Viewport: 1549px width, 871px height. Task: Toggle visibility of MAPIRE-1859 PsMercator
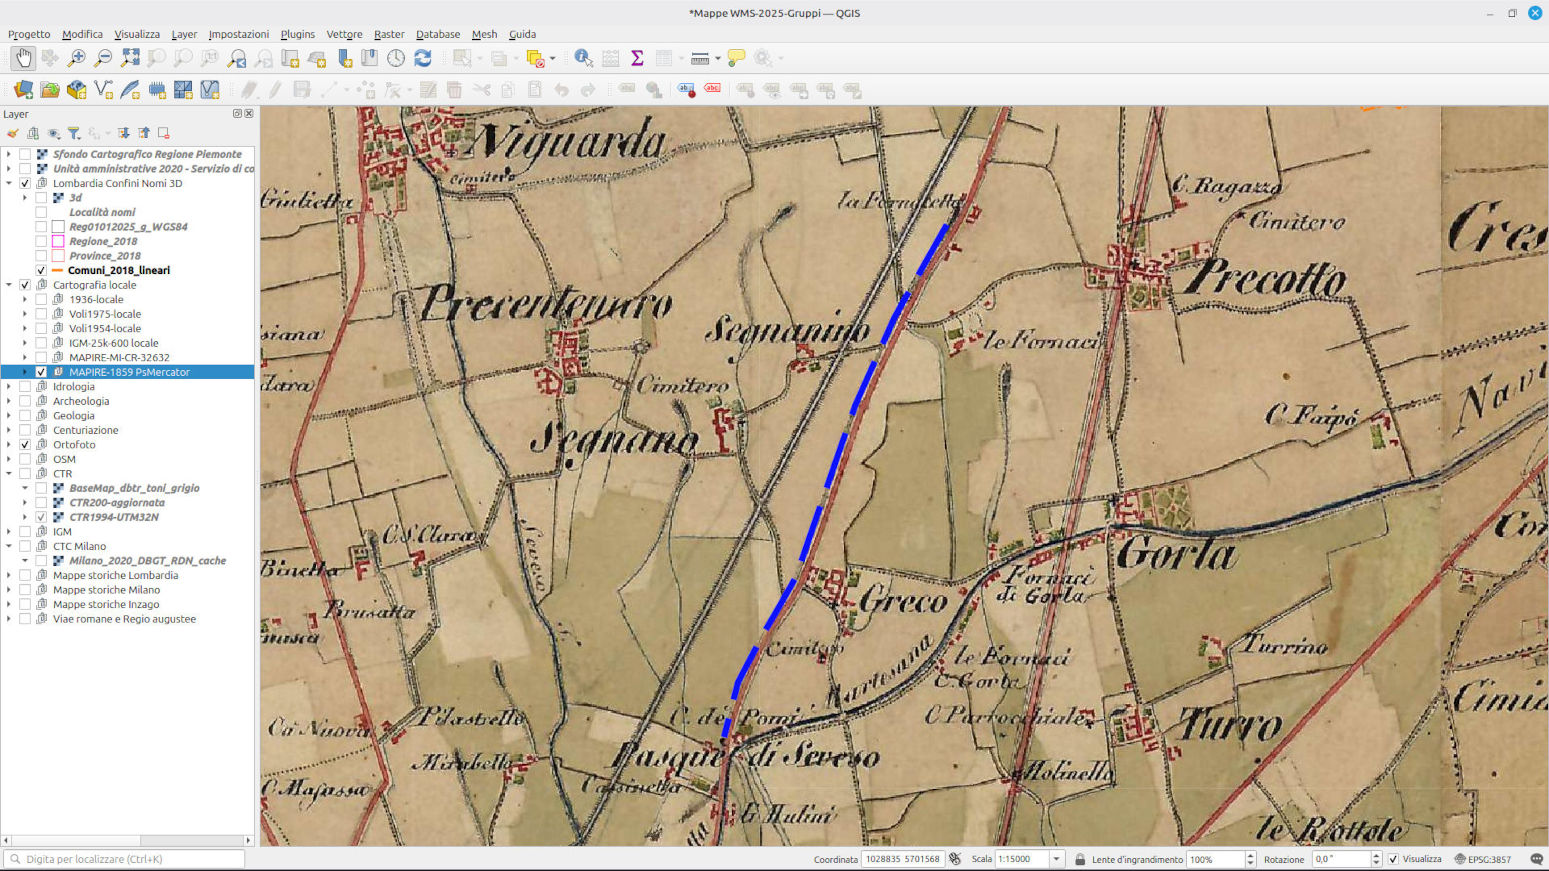click(x=41, y=372)
